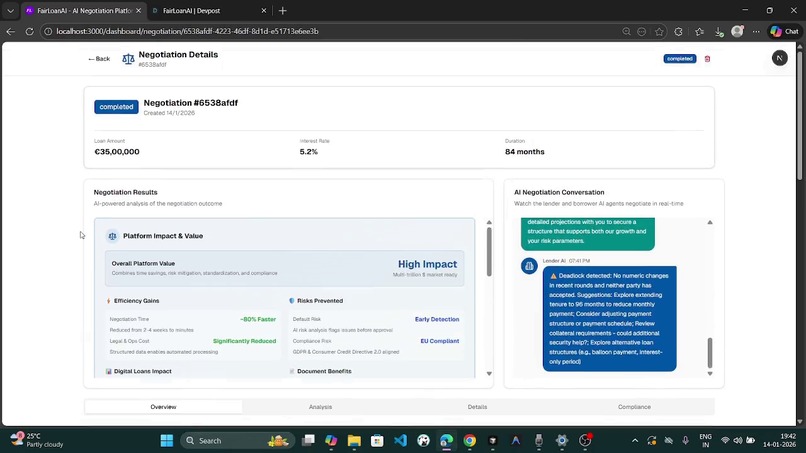Bookmark page with the star icon

(659, 31)
